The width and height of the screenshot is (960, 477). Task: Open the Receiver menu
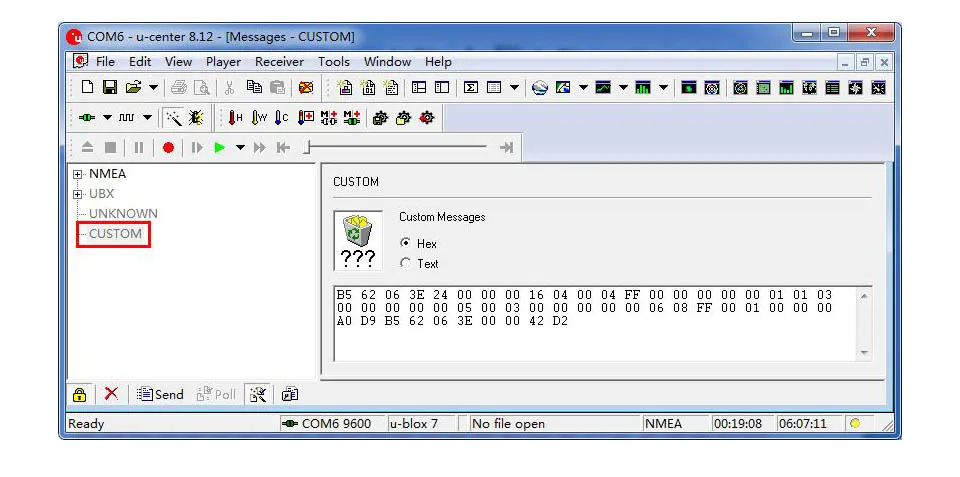(x=279, y=62)
